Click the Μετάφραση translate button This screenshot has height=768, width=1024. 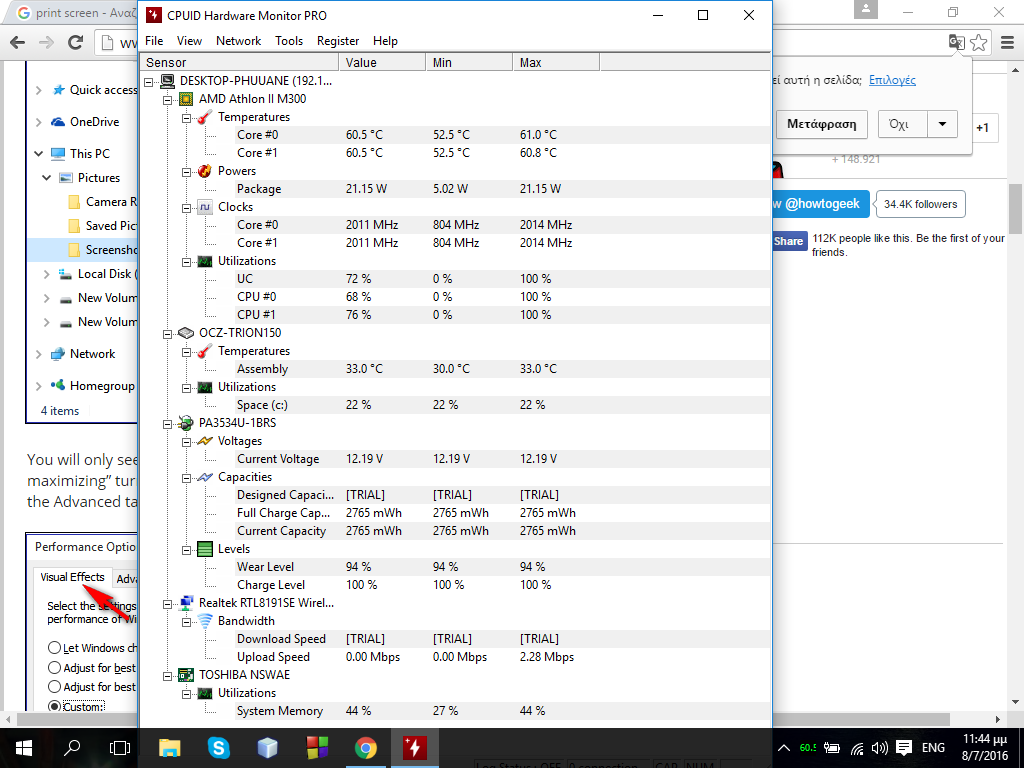tap(822, 124)
